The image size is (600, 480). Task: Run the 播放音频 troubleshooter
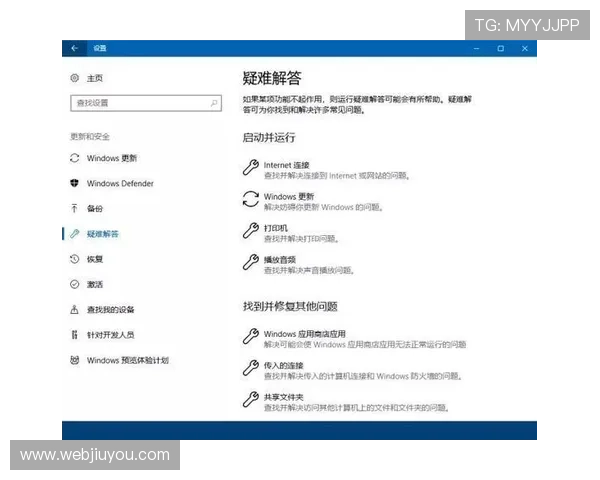(x=280, y=260)
